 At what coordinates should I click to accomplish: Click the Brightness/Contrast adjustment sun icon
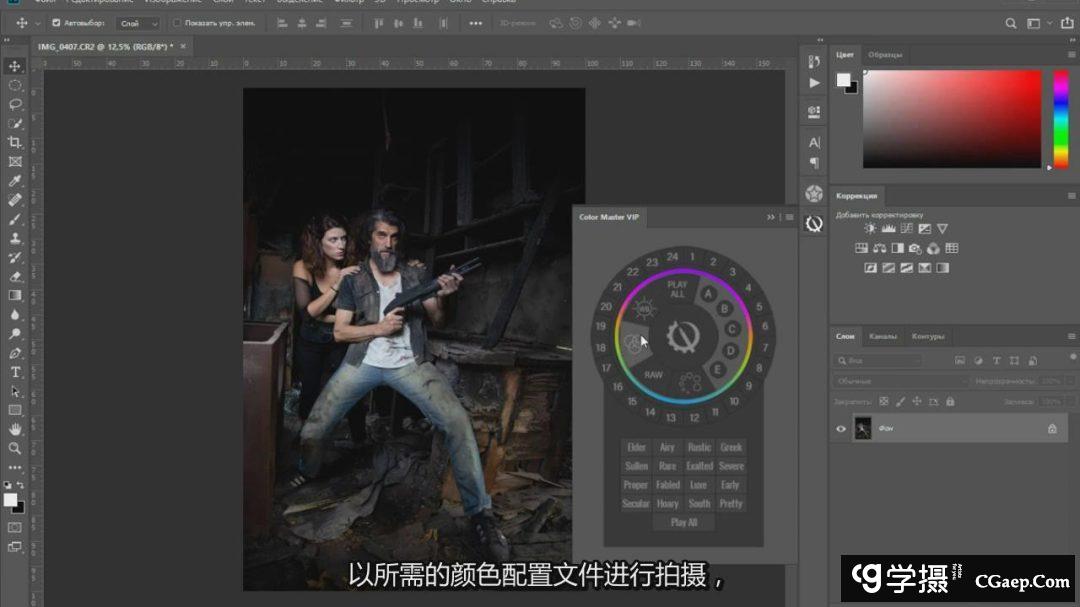point(870,229)
